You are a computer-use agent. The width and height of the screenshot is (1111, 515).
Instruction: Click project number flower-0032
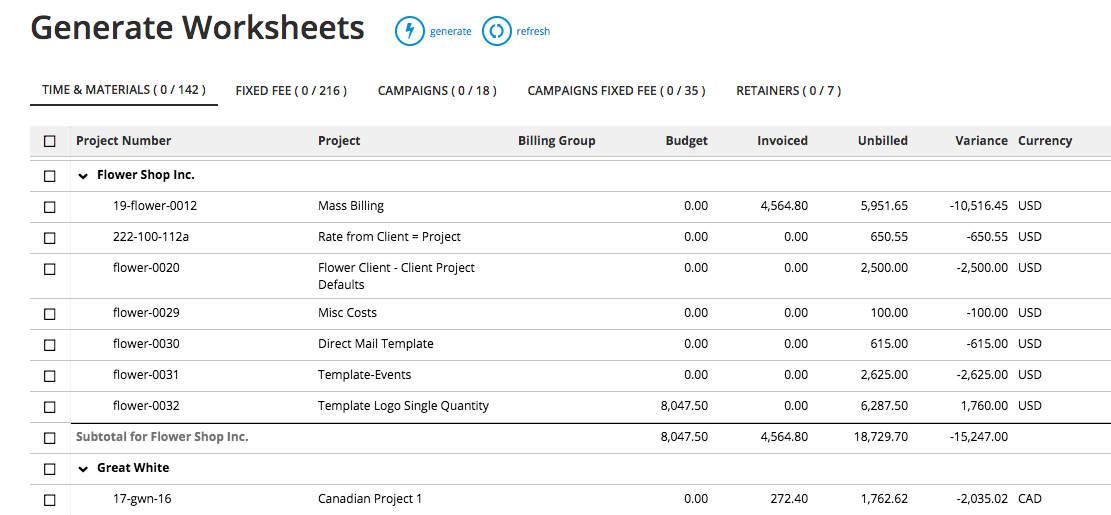click(x=146, y=406)
